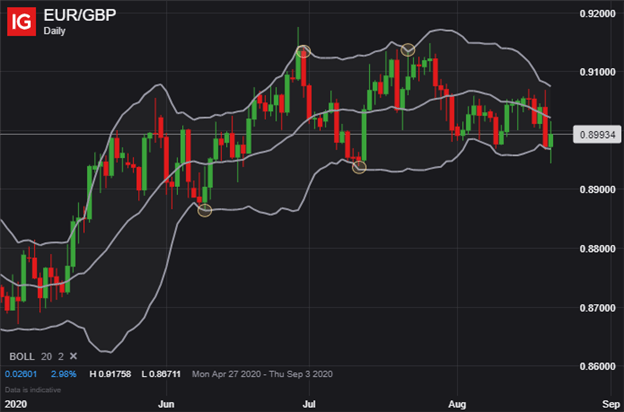Click the 0.91000 price axis label

click(597, 72)
